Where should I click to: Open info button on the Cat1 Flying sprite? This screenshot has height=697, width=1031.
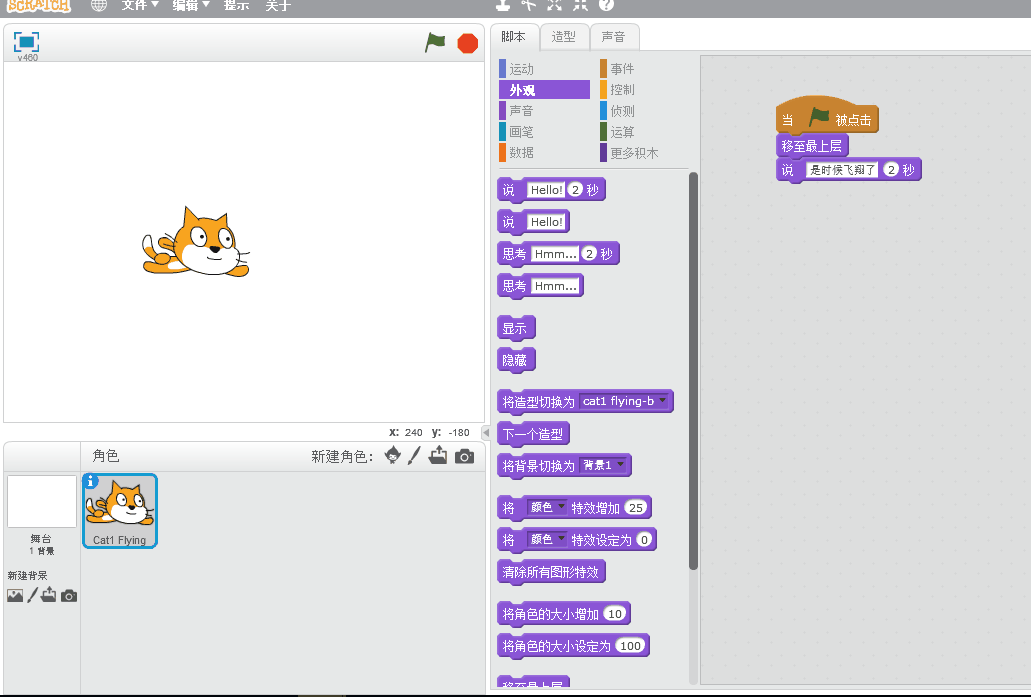pyautogui.click(x=91, y=481)
